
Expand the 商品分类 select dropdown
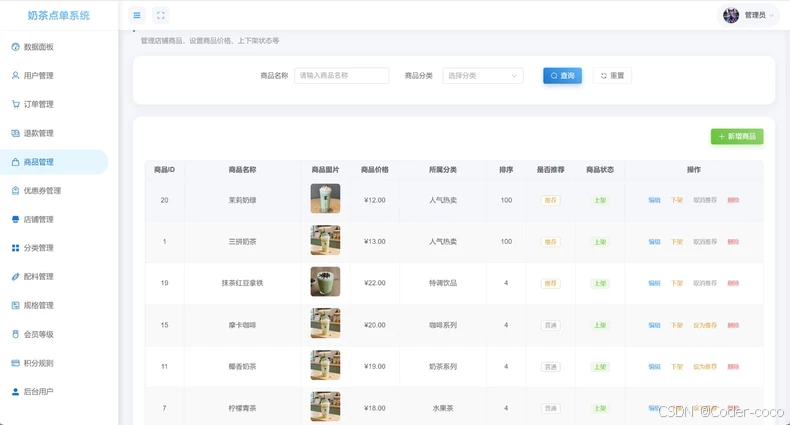coord(483,76)
